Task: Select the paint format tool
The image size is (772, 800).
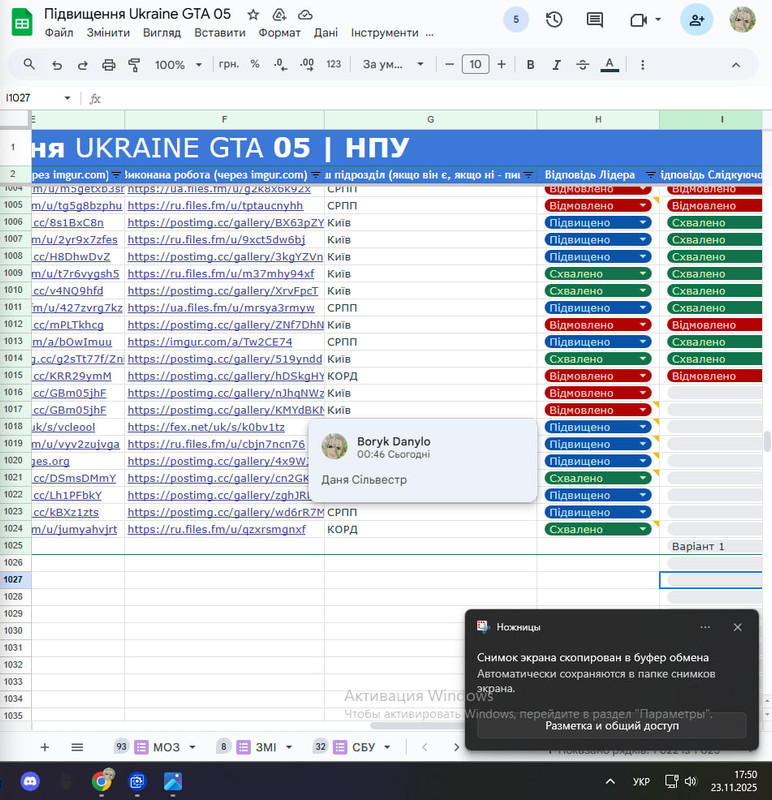Action: [134, 65]
